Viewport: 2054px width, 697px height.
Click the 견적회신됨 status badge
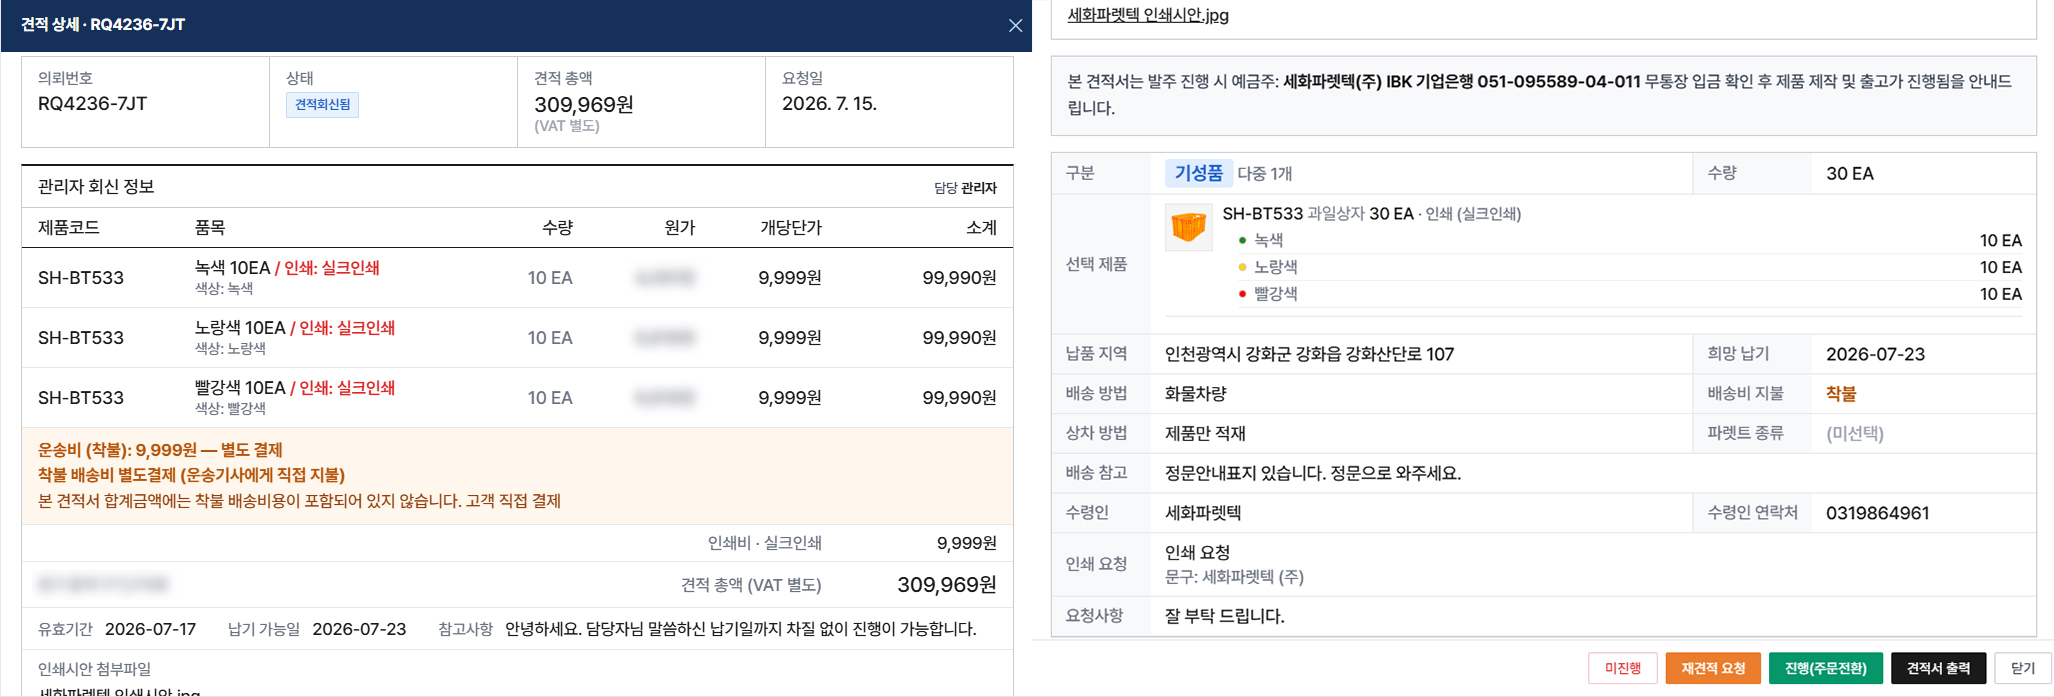[322, 104]
